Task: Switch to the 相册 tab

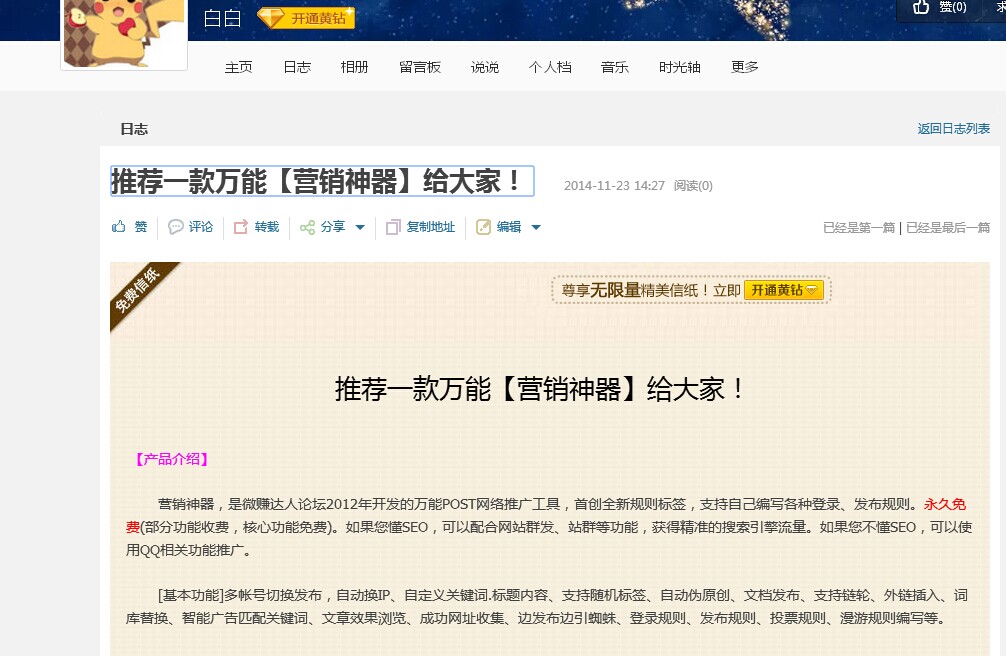Action: coord(354,67)
